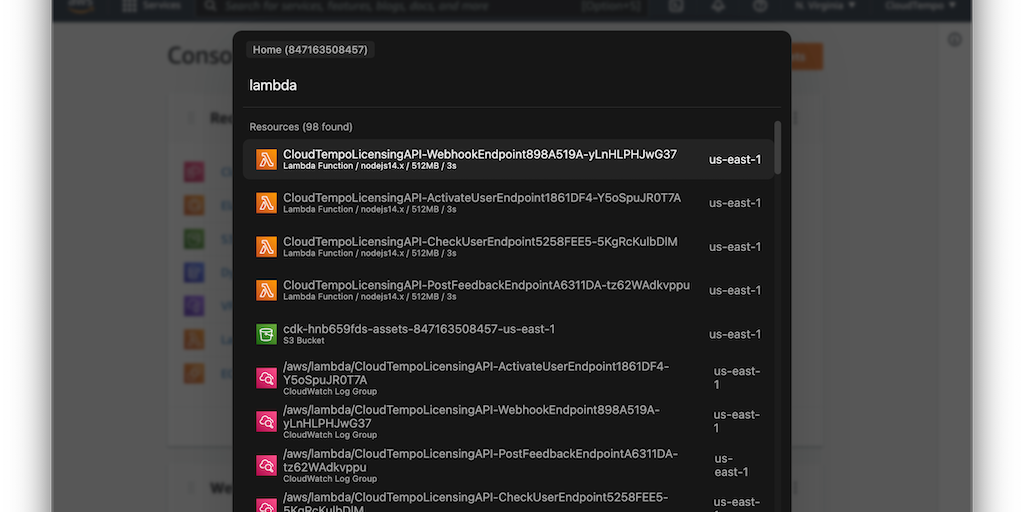Click the Lambda icon for WebhookEndpoint898A519A function
1024x512 pixels.
pos(266,159)
